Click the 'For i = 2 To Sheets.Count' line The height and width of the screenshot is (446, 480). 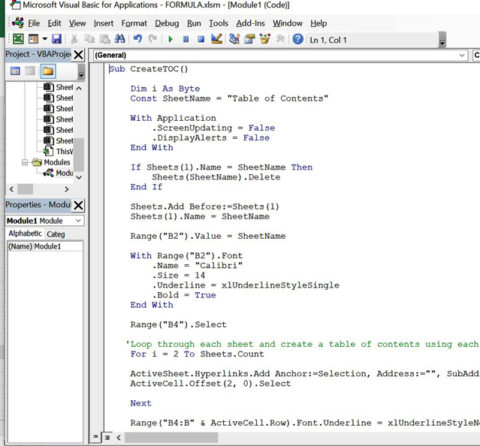[197, 354]
